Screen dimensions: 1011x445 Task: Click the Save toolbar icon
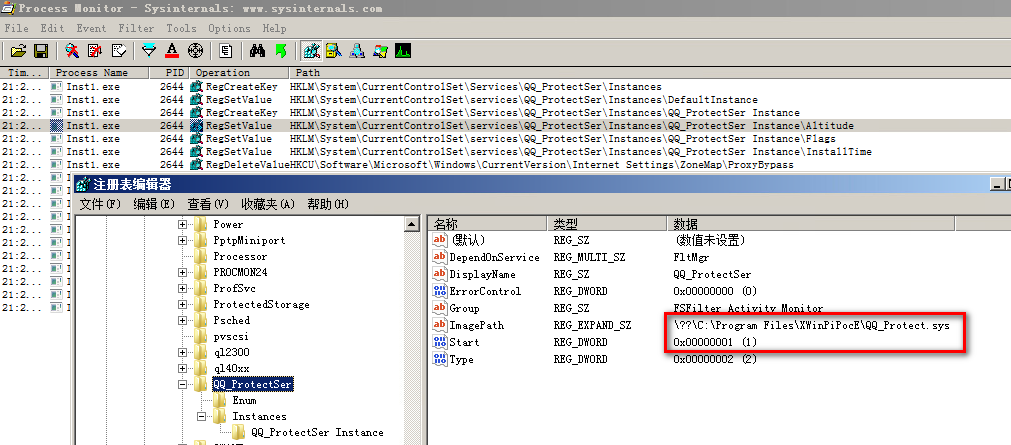41,51
